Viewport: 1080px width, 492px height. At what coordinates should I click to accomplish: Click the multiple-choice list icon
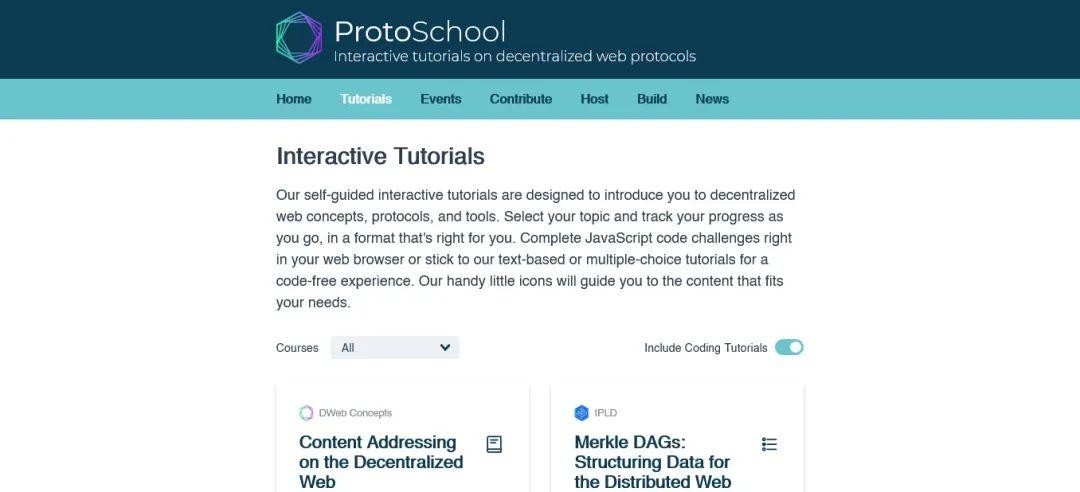click(769, 444)
